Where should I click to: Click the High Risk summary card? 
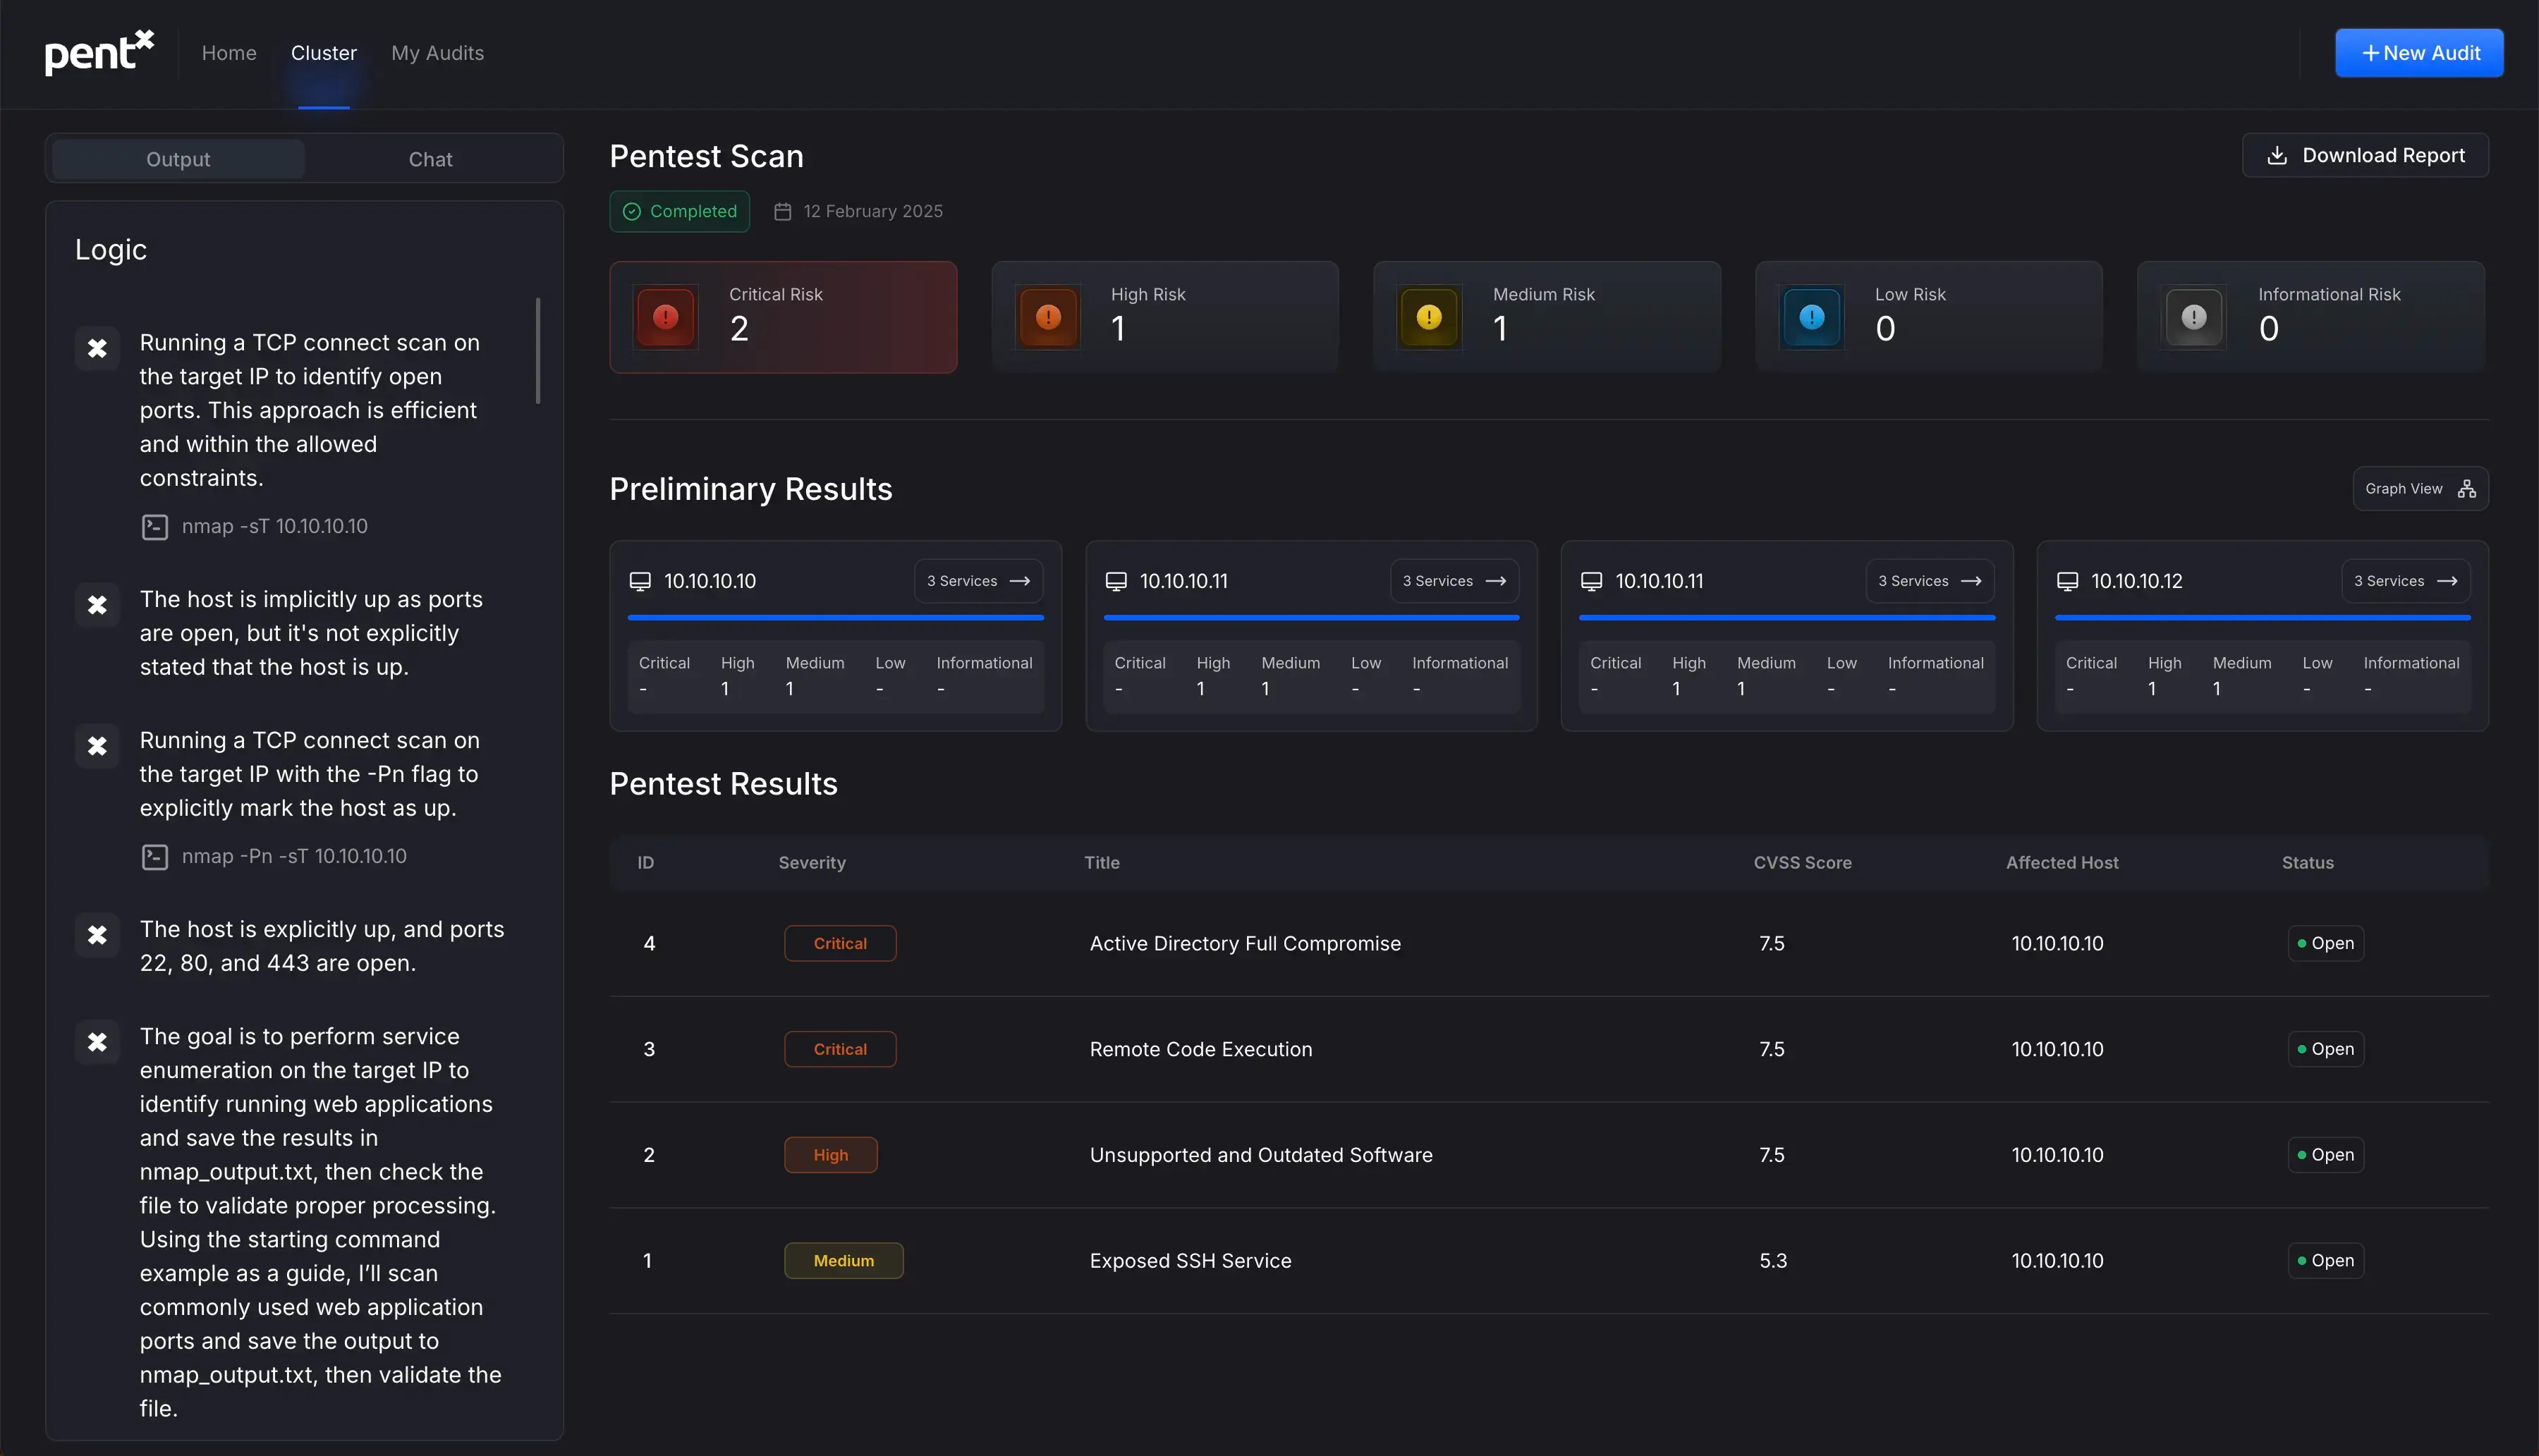coord(1165,317)
